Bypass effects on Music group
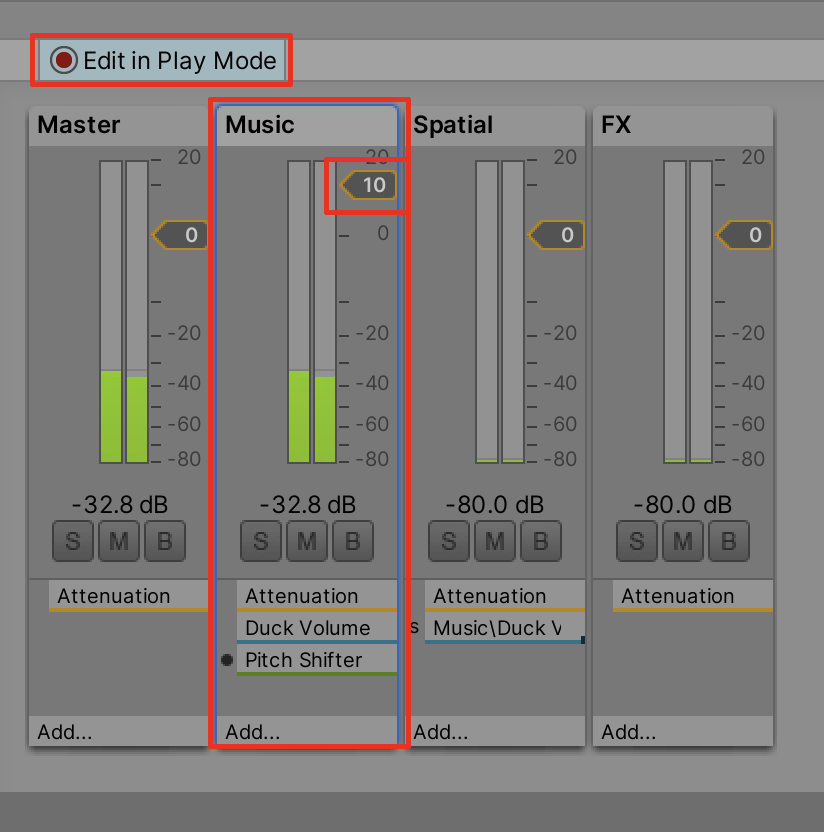This screenshot has width=824, height=832. [353, 541]
